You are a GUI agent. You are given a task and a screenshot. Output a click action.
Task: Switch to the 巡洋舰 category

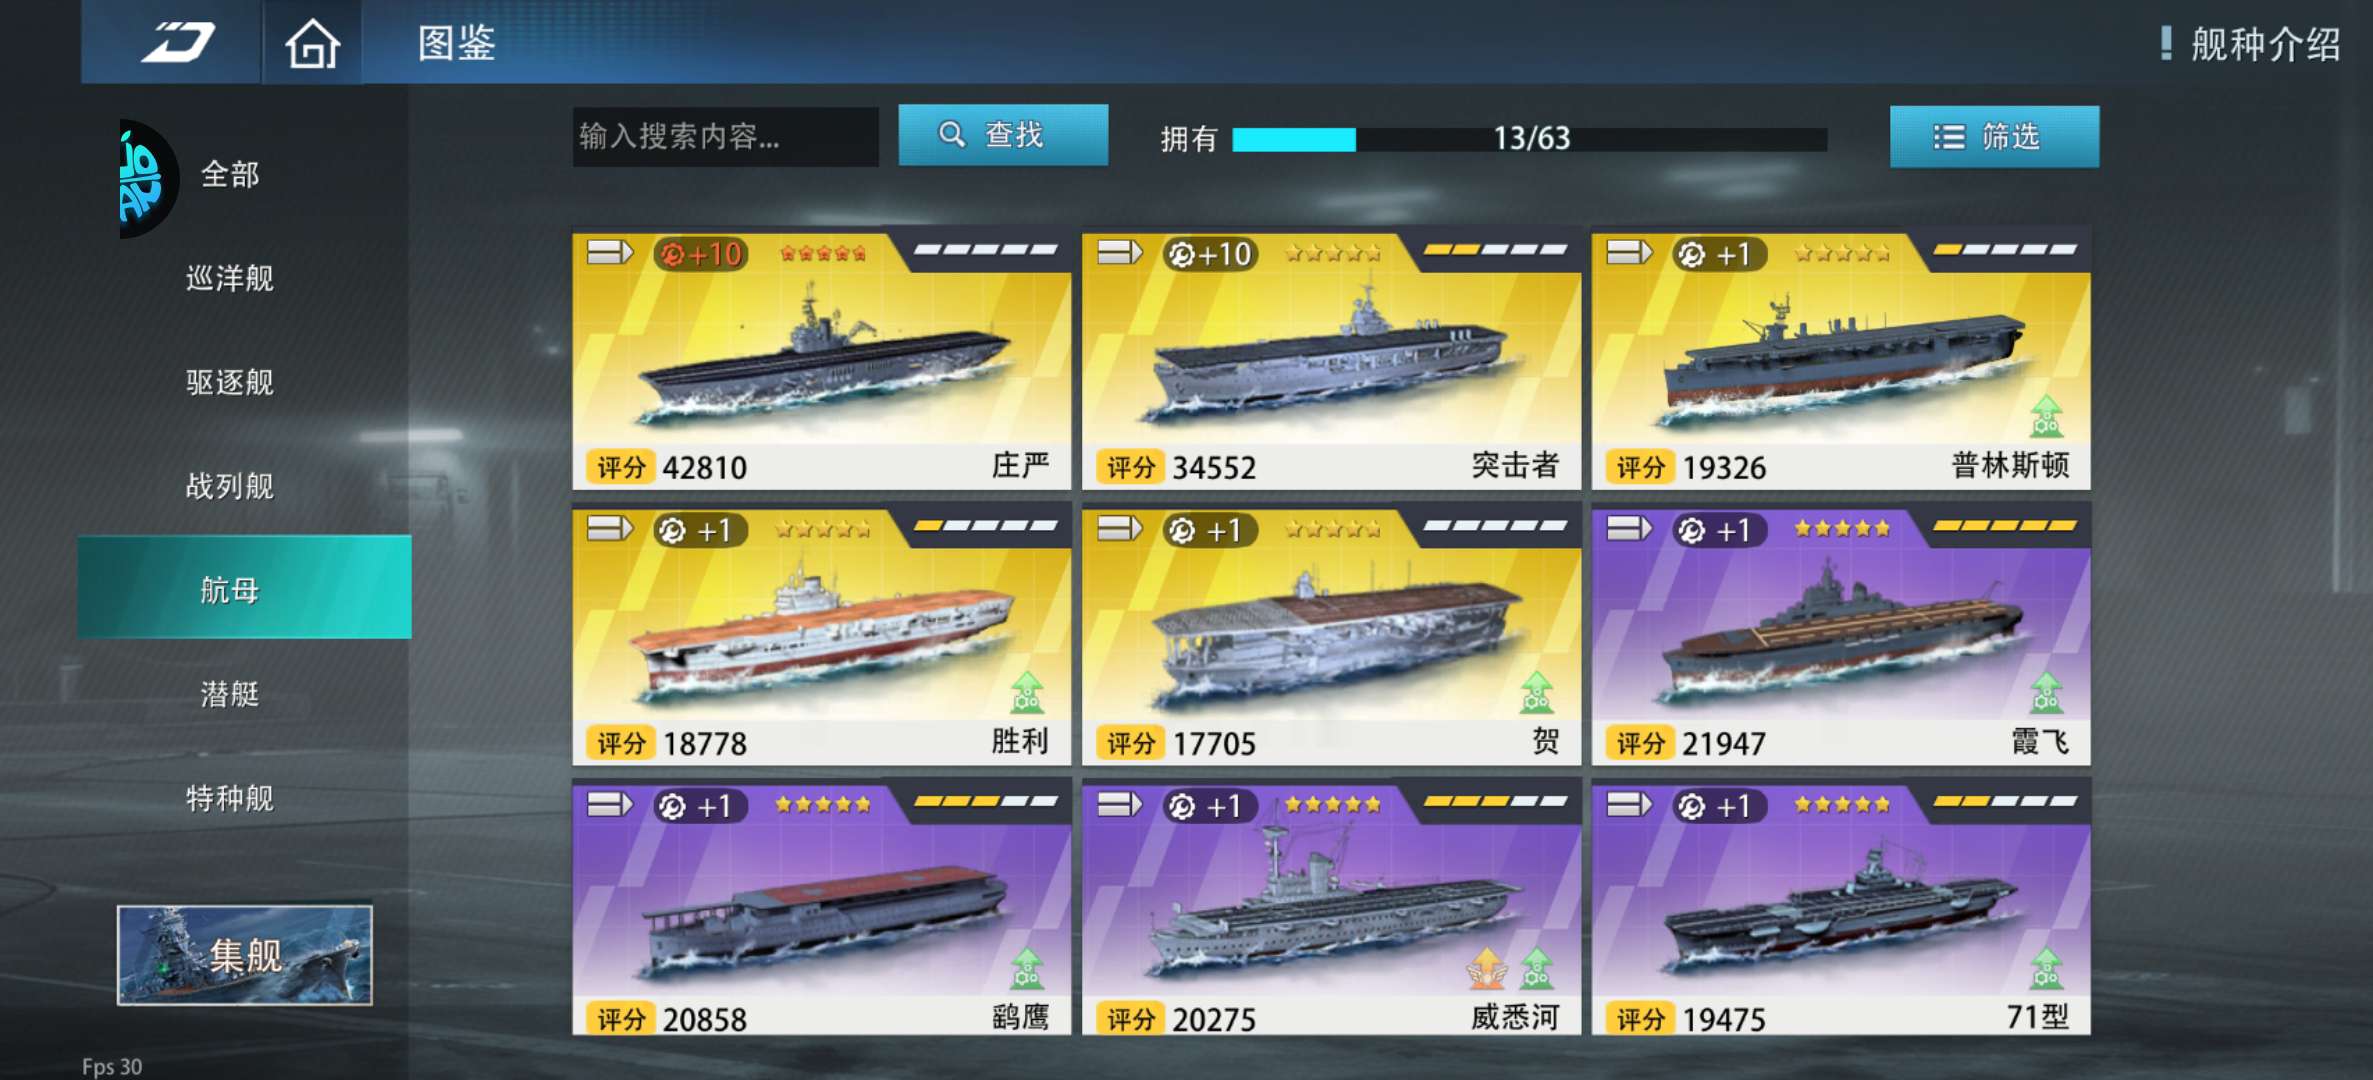230,278
